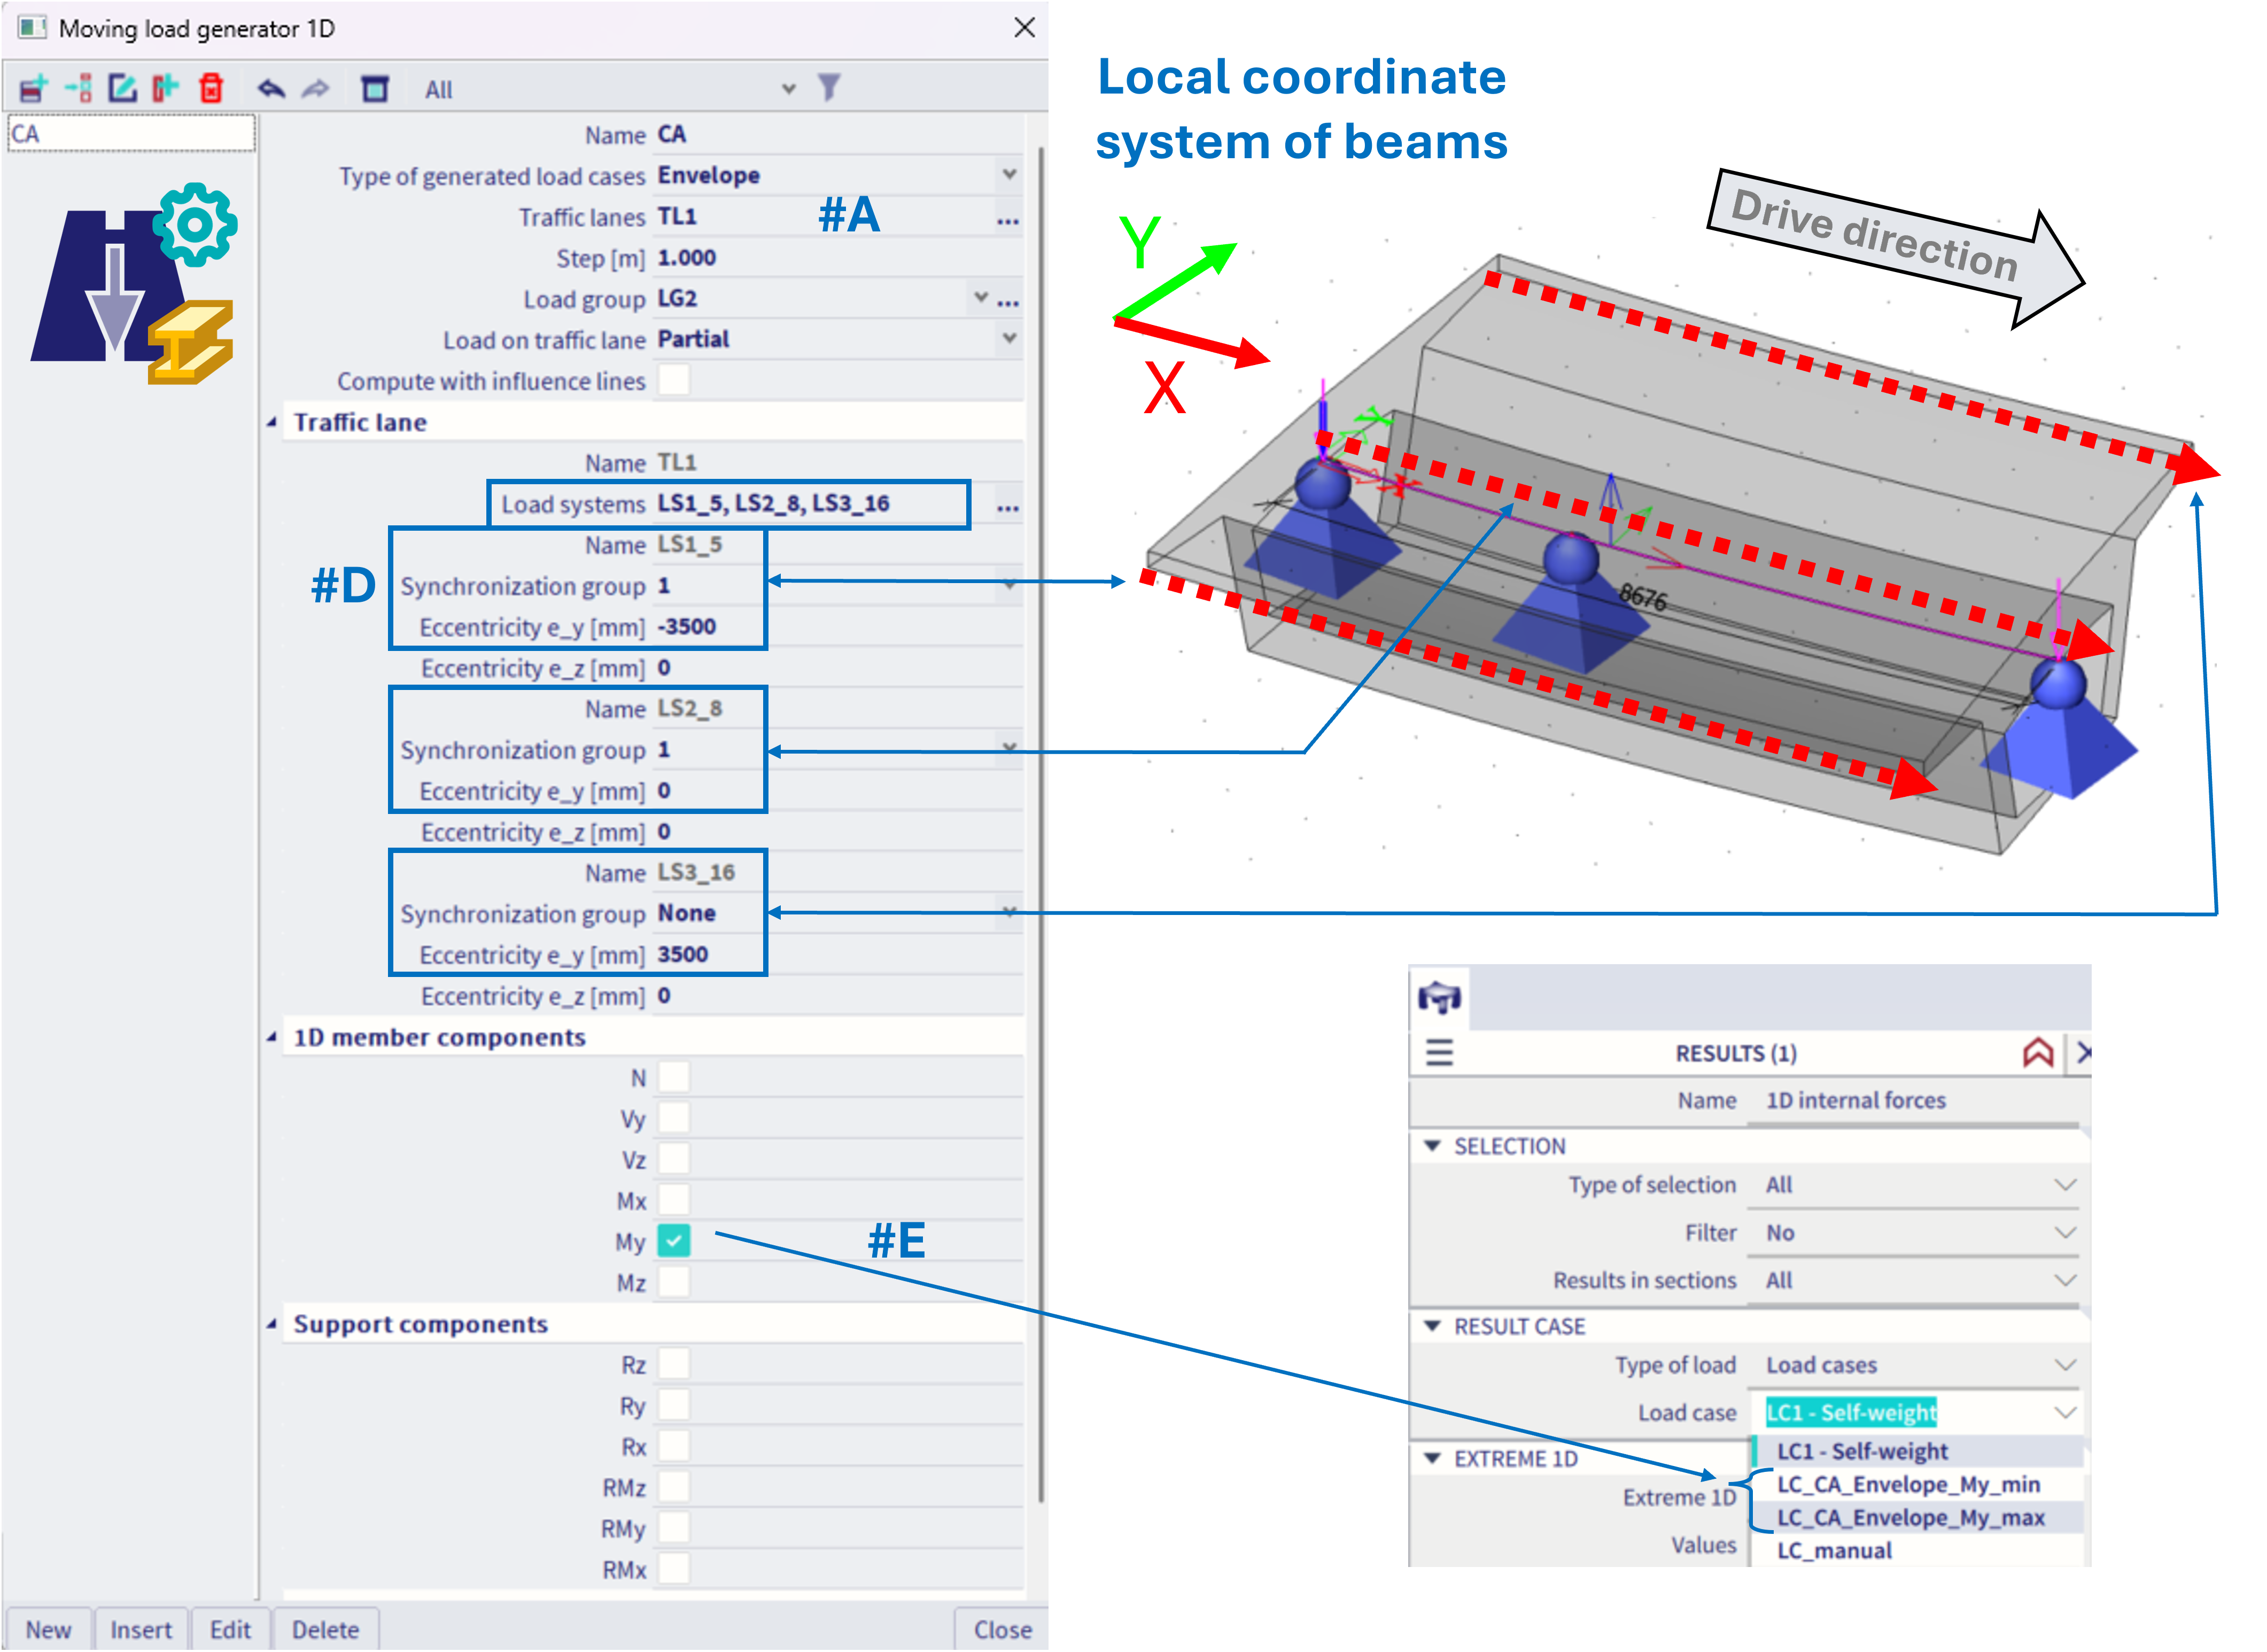Screen dimensions: 2267x1652
Task: Choose LC_manual in load case list
Action: pyautogui.click(x=1834, y=1551)
